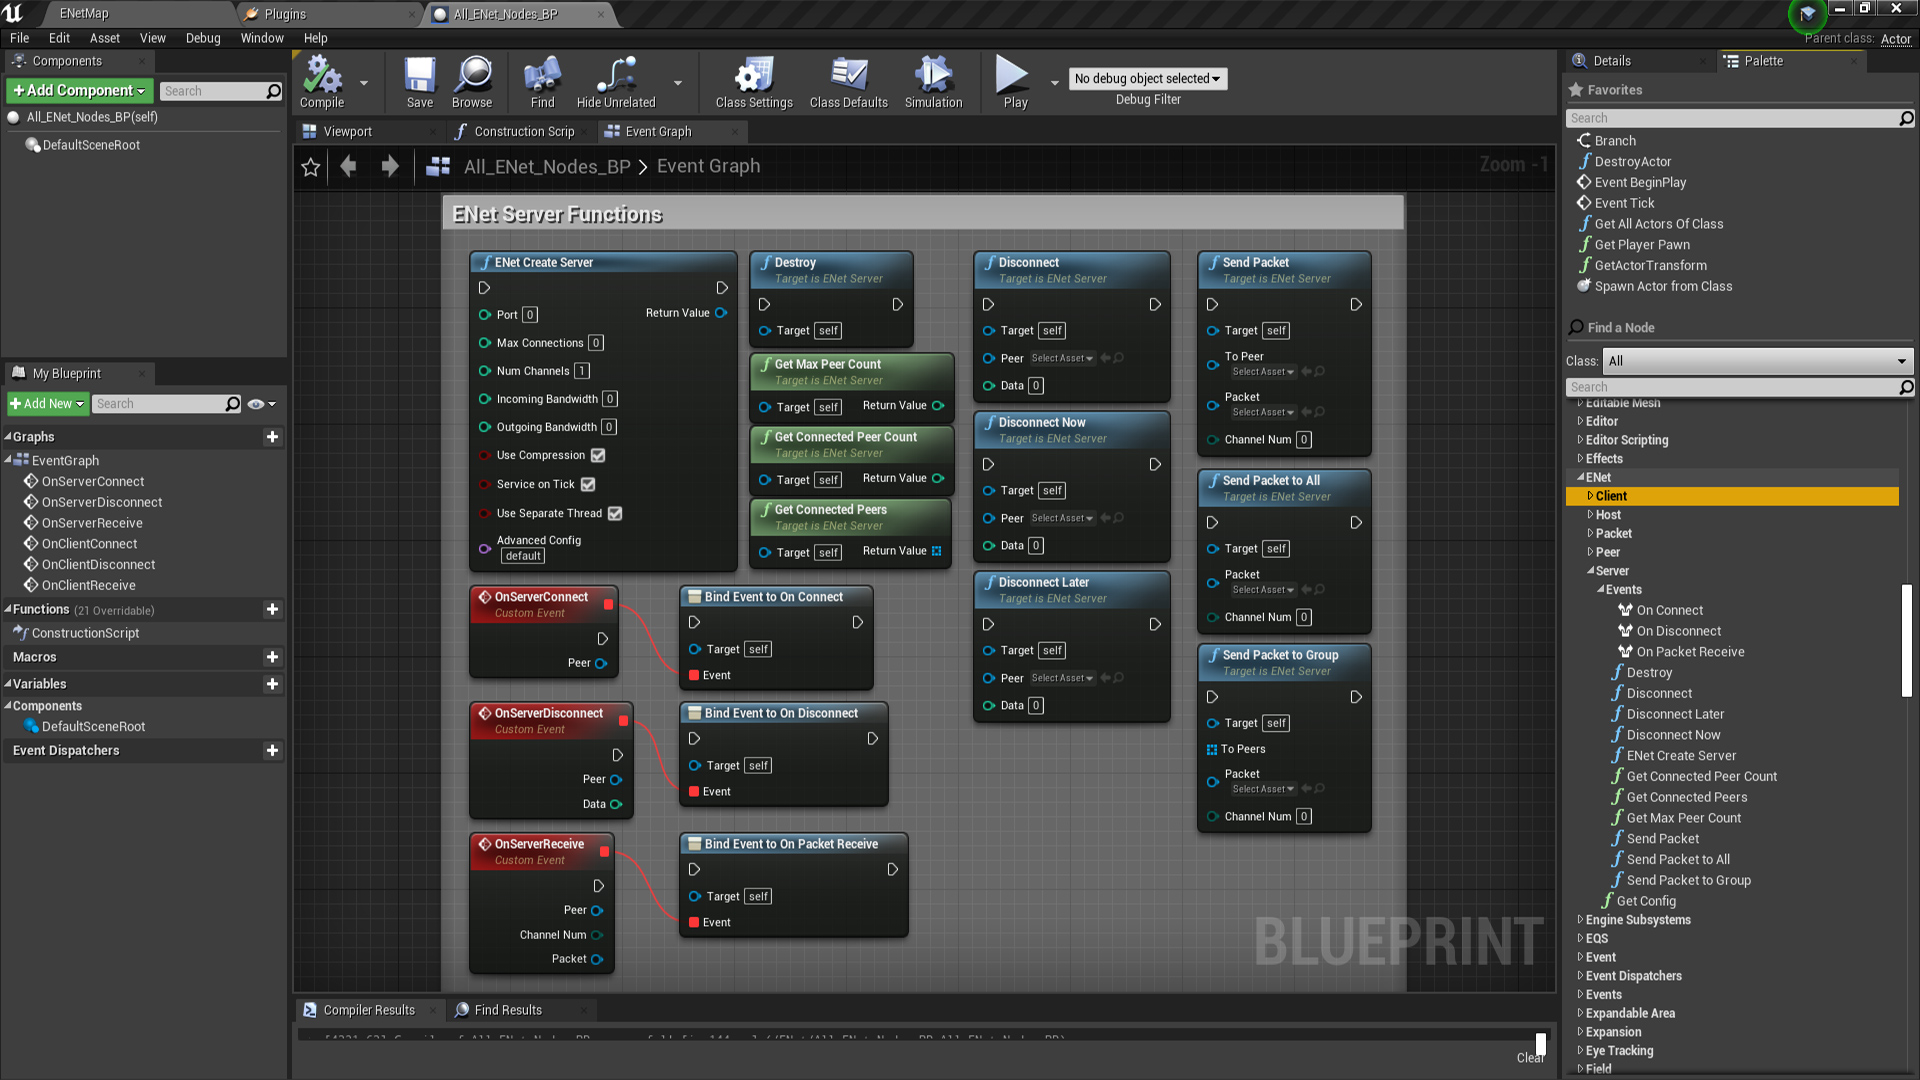Image resolution: width=1920 pixels, height=1080 pixels.
Task: Click the Components search magnifier icon
Action: (273, 91)
